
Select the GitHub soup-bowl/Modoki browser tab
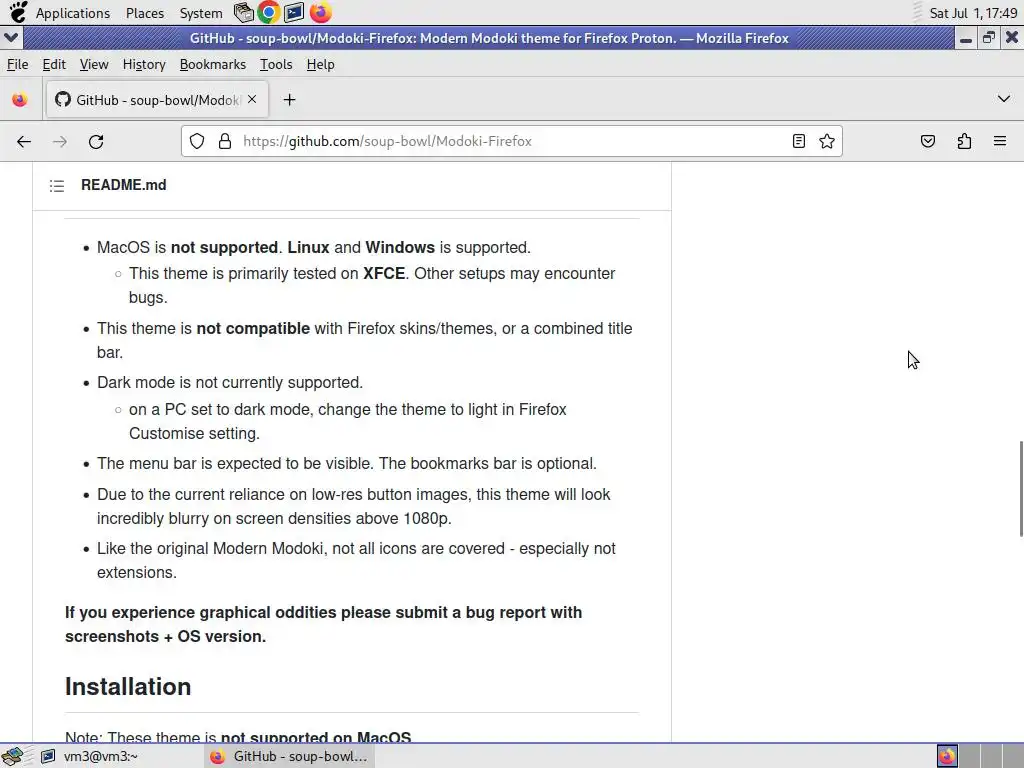pos(157,100)
